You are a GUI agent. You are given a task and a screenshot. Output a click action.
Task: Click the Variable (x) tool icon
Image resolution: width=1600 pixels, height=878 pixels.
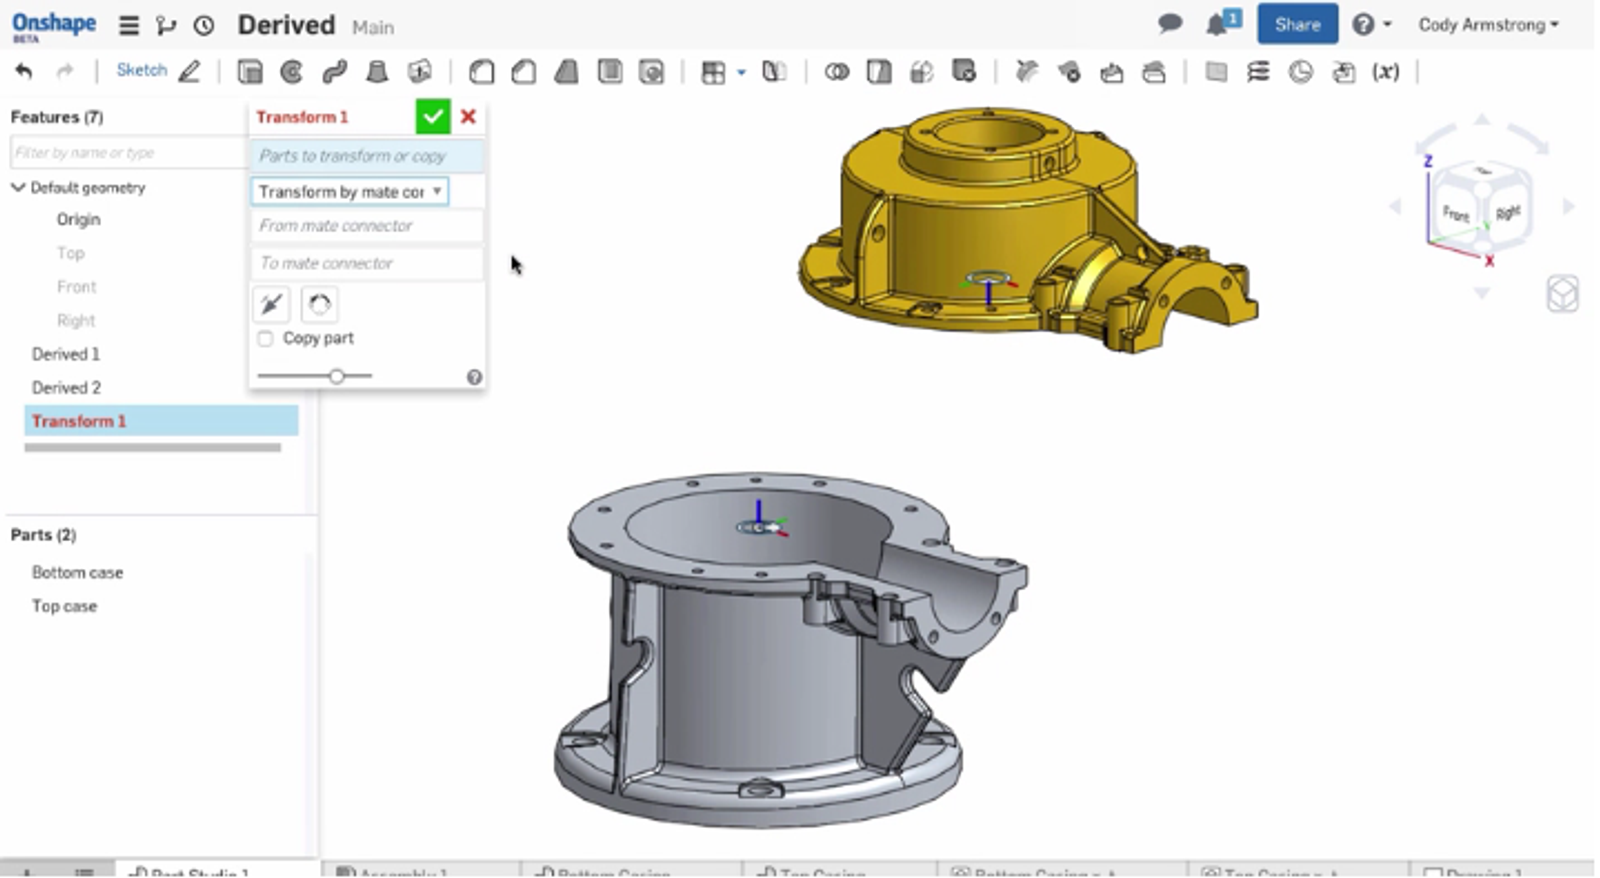[1385, 72]
